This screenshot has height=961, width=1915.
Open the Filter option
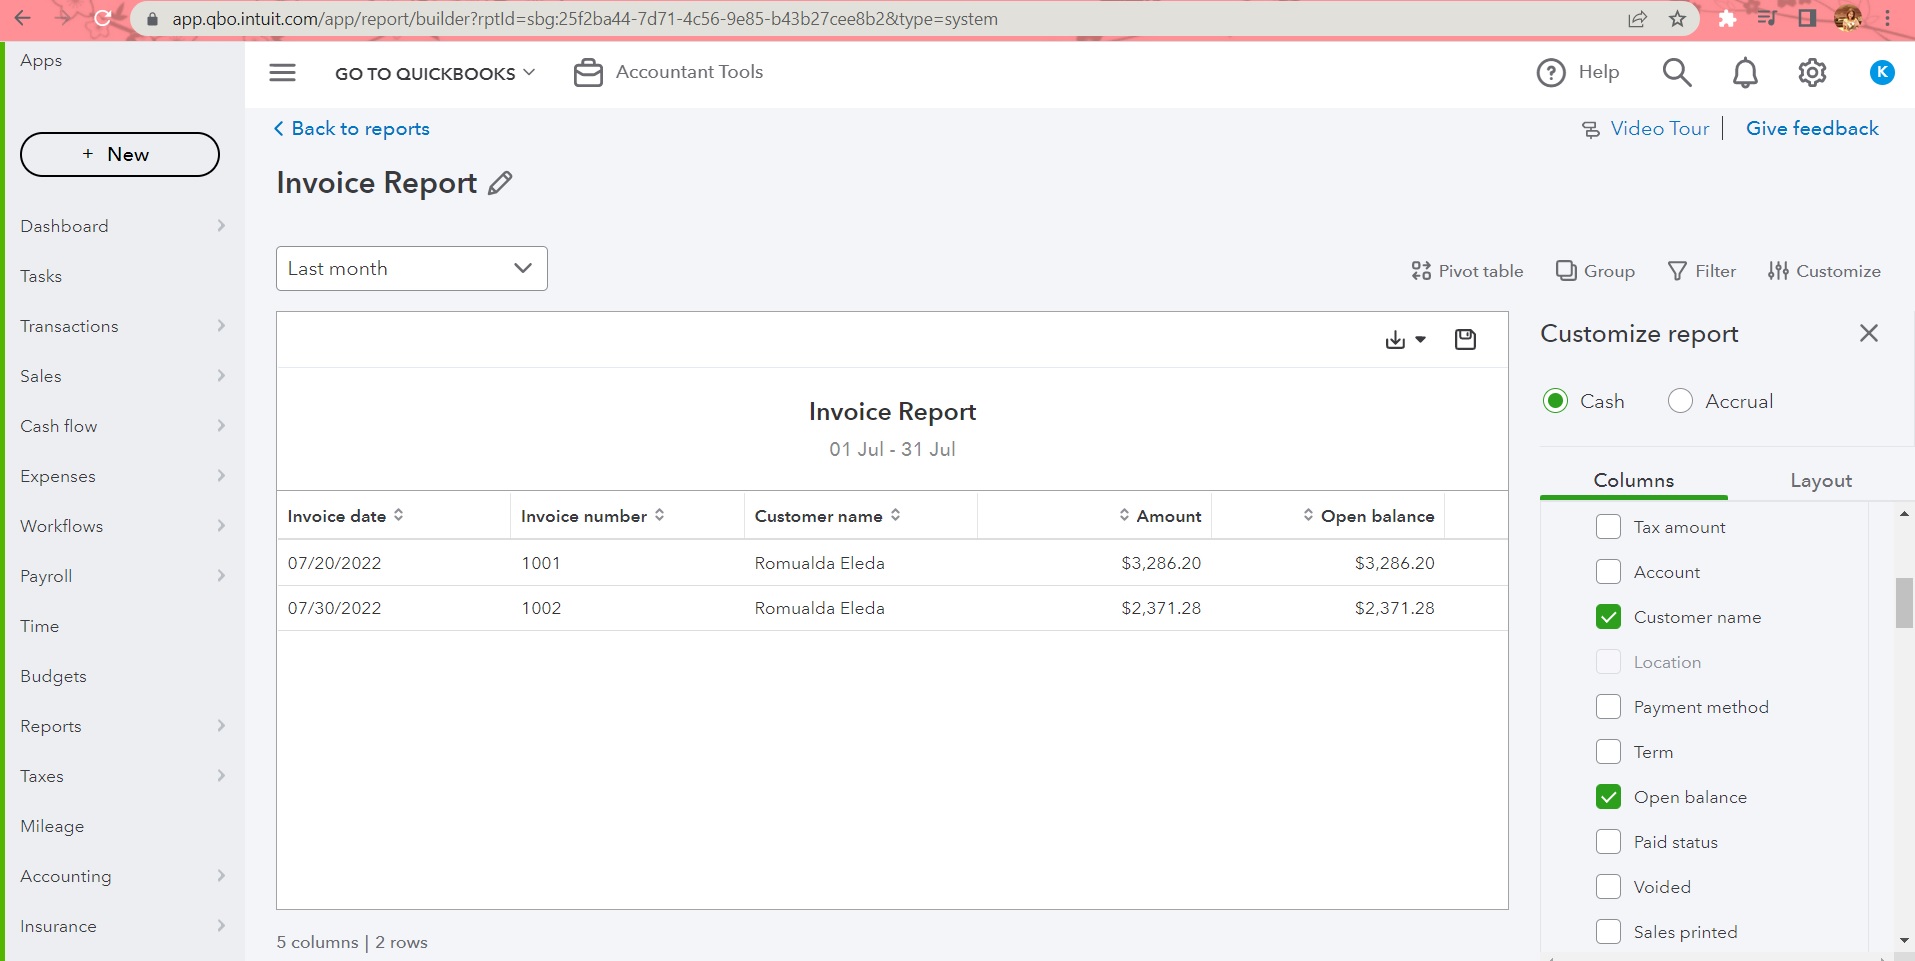click(1702, 271)
